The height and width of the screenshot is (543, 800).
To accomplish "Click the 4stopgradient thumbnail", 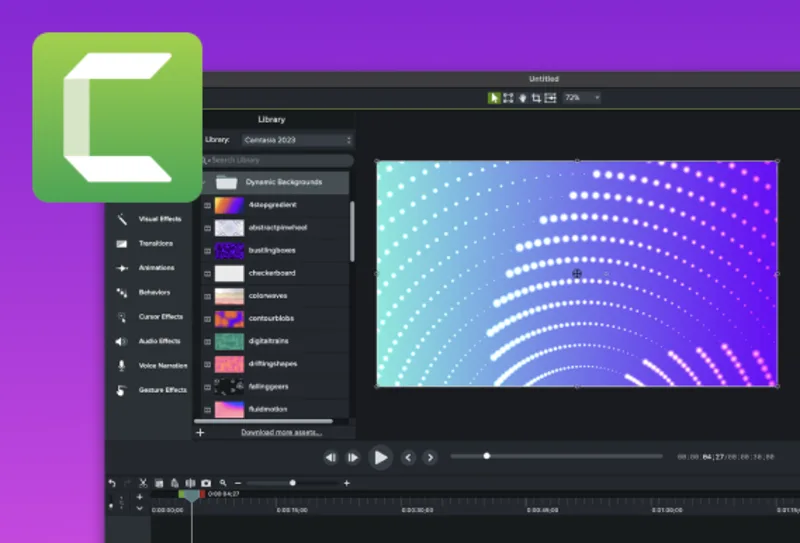I will [x=229, y=205].
